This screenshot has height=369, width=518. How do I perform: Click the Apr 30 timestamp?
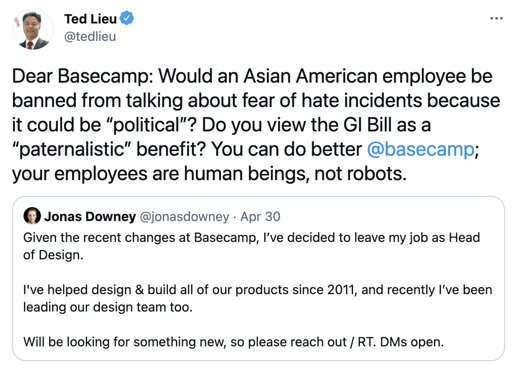[260, 217]
